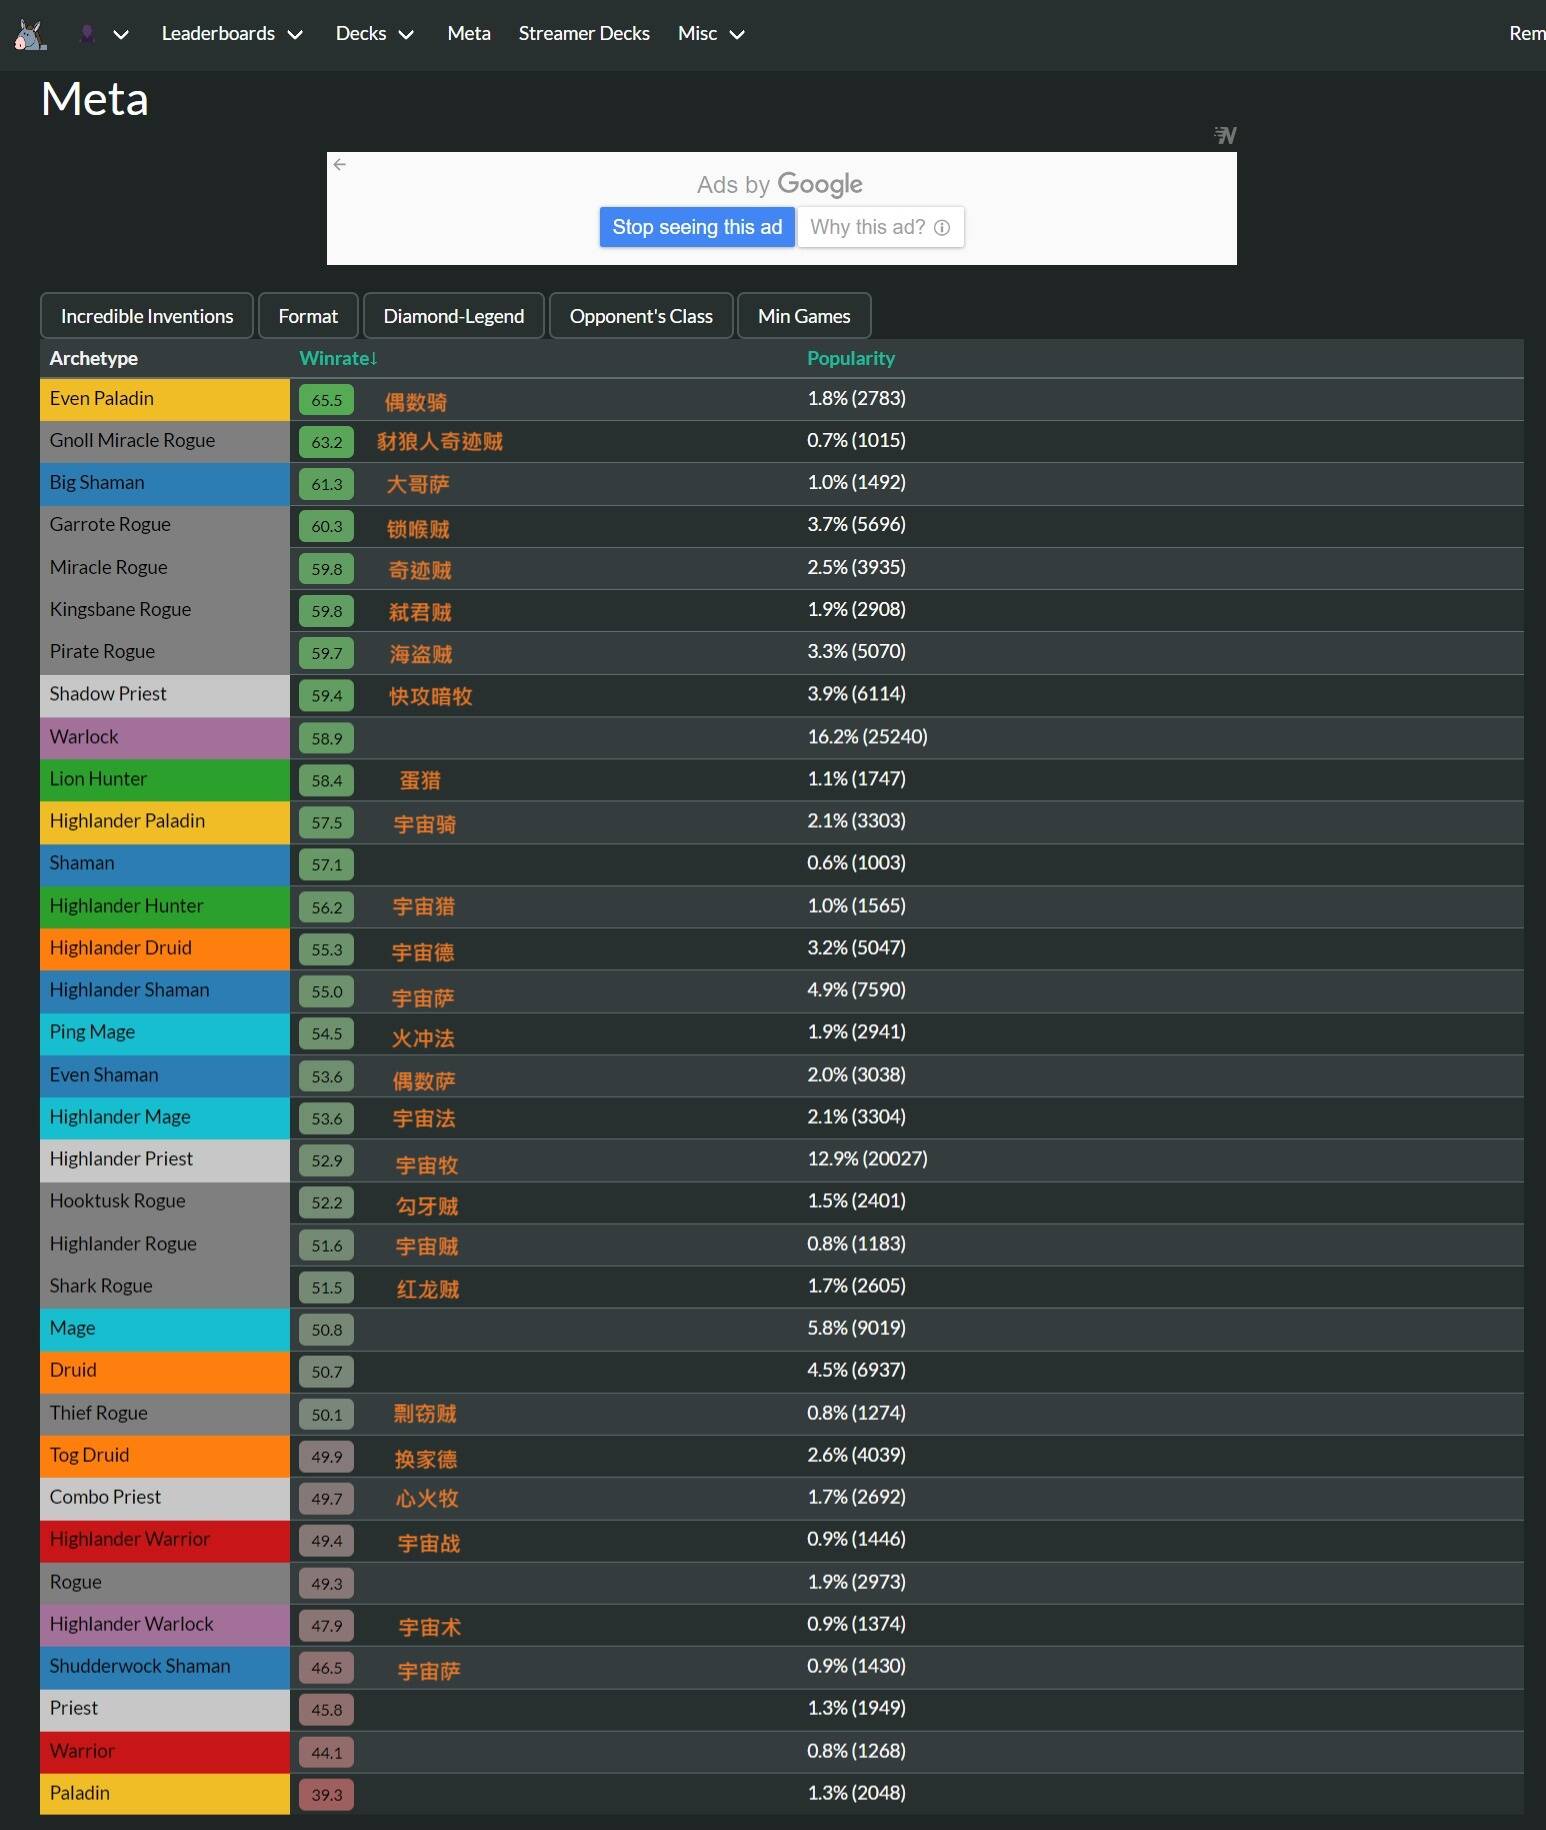Open Streamer Decks page

tap(584, 33)
